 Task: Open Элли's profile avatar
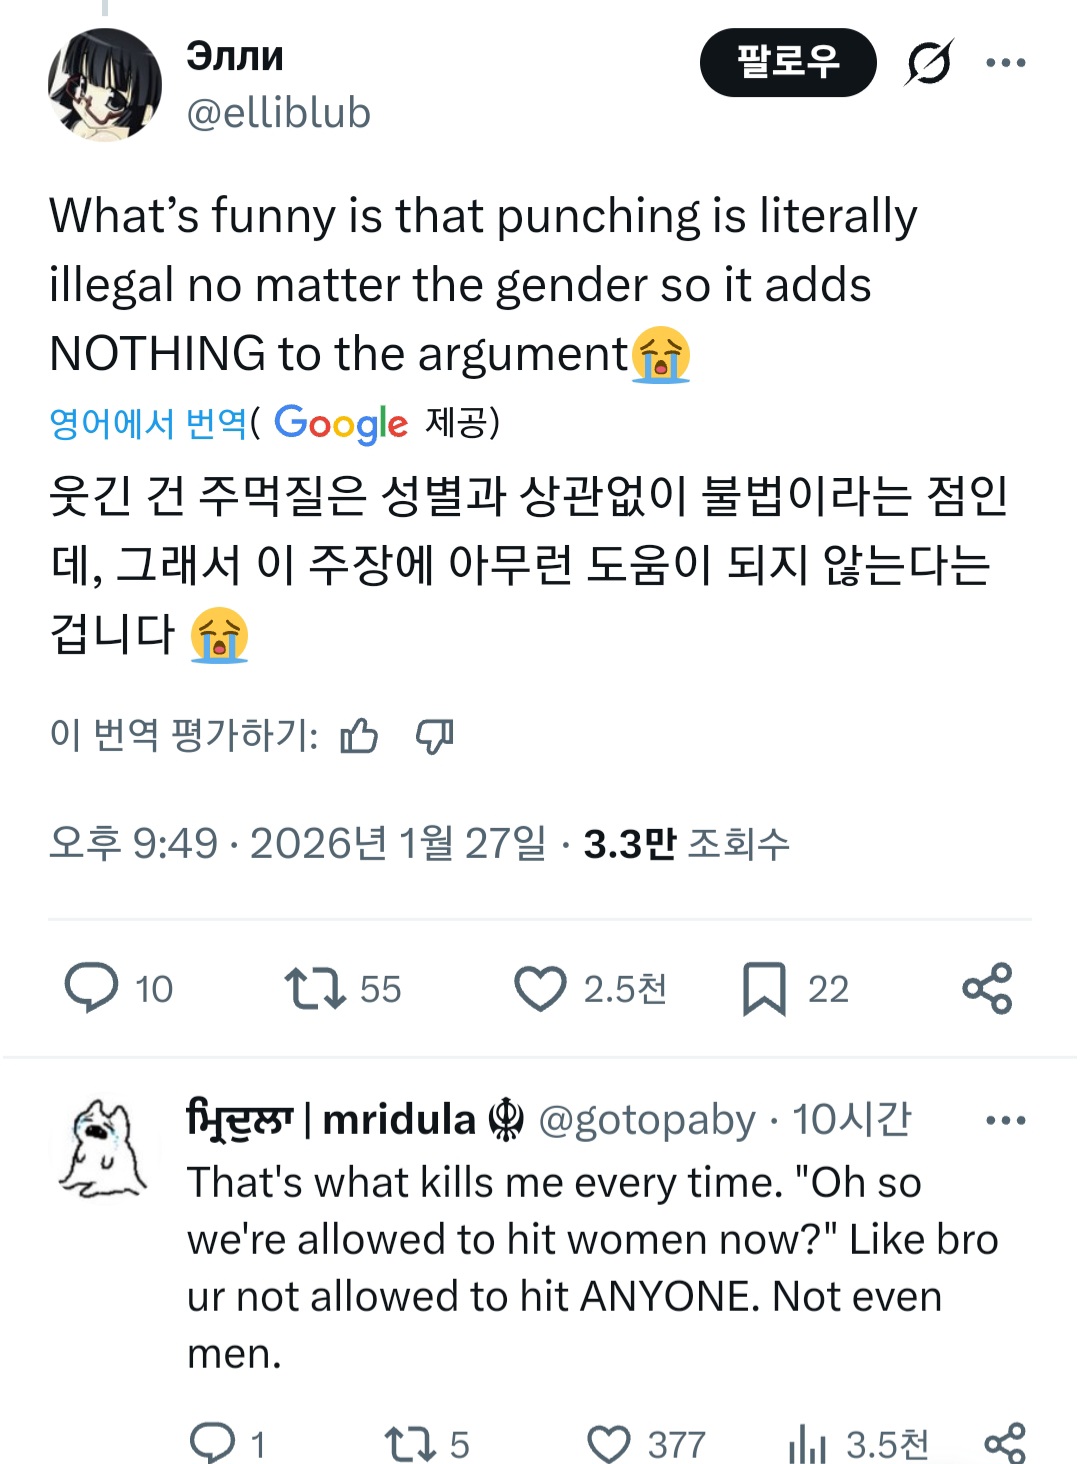click(105, 85)
